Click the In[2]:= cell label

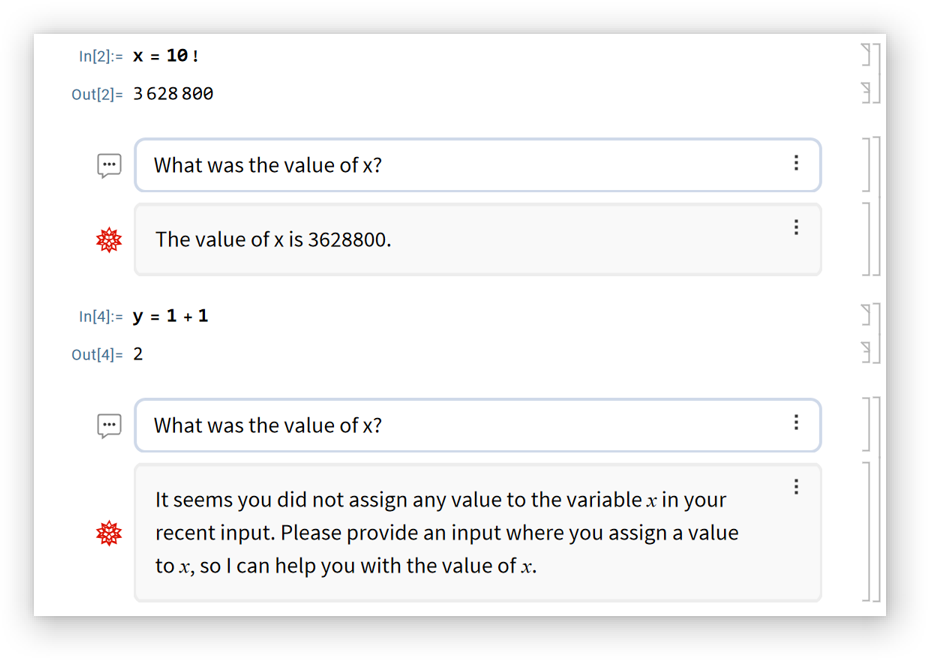pos(100,57)
